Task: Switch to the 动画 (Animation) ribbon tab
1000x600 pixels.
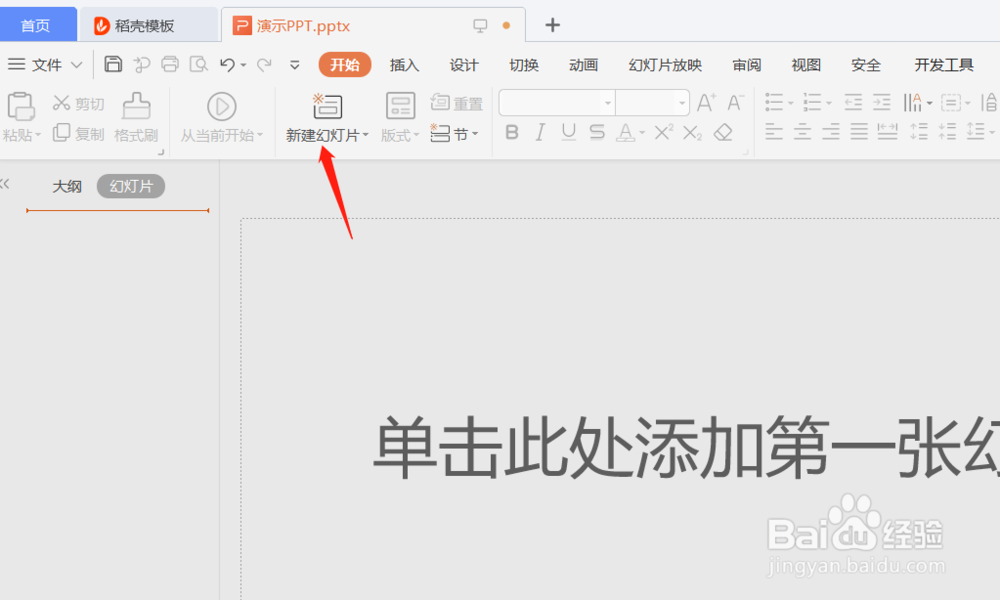Action: pyautogui.click(x=583, y=65)
